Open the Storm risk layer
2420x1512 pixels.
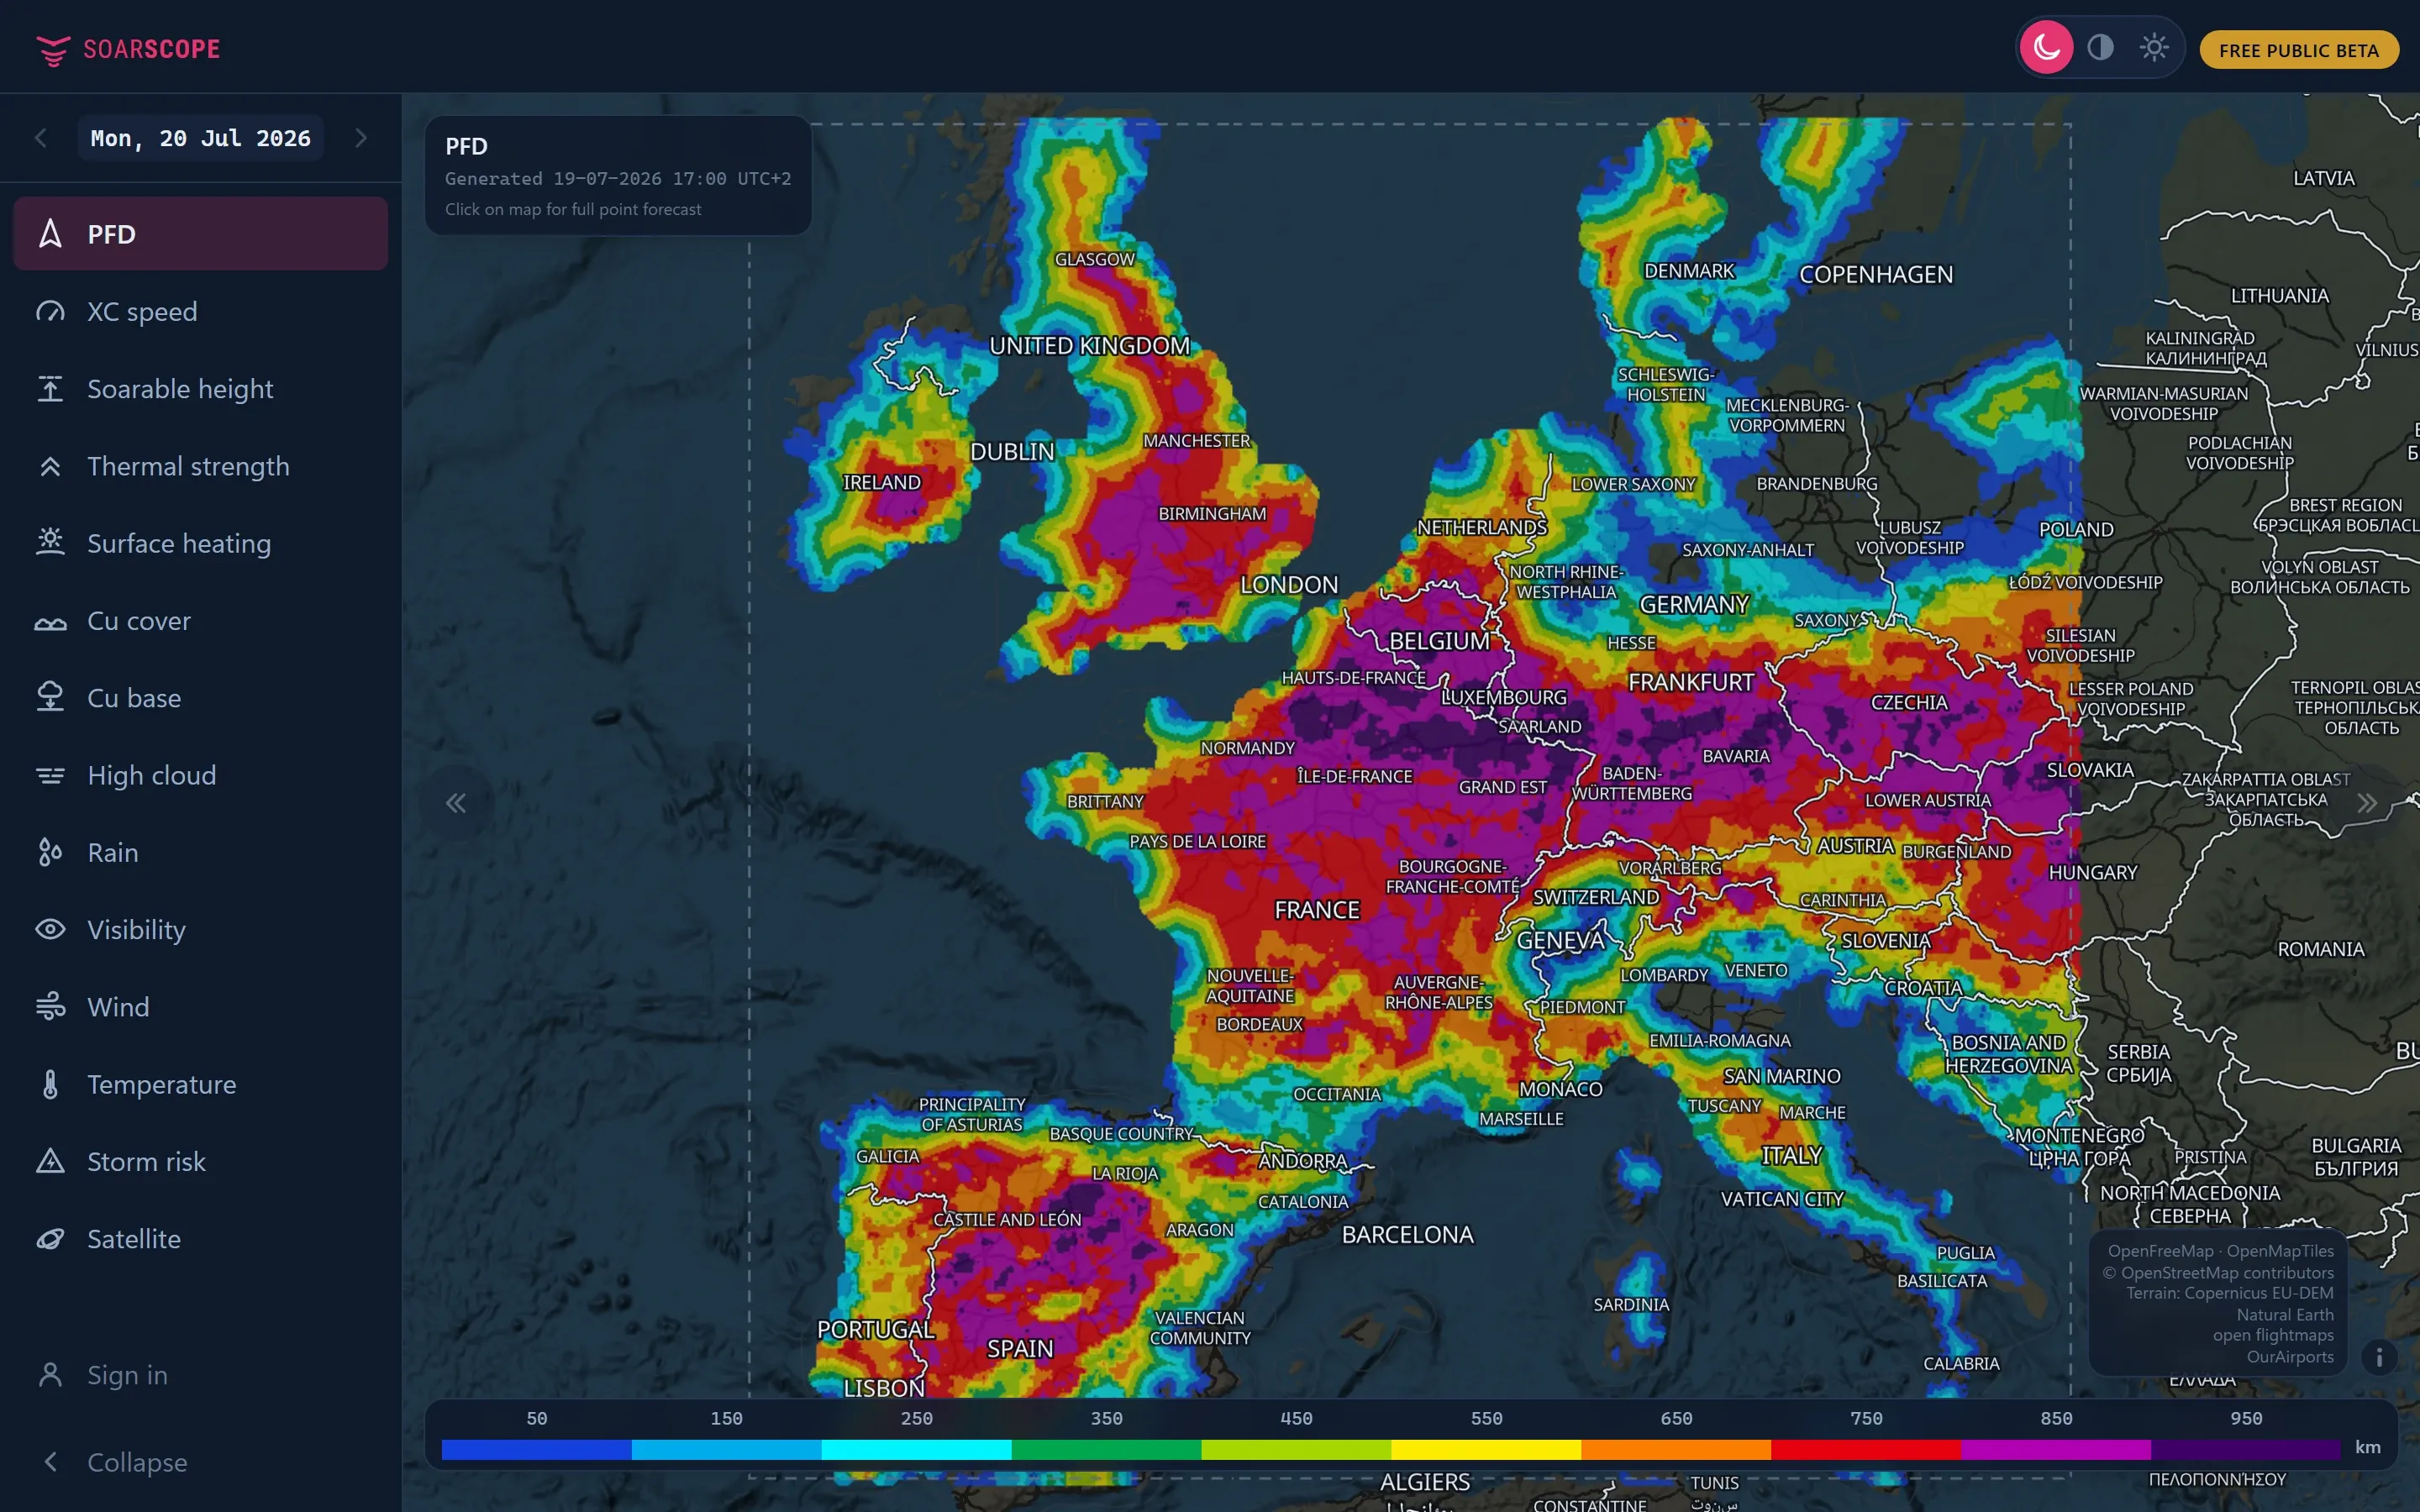coord(200,1162)
